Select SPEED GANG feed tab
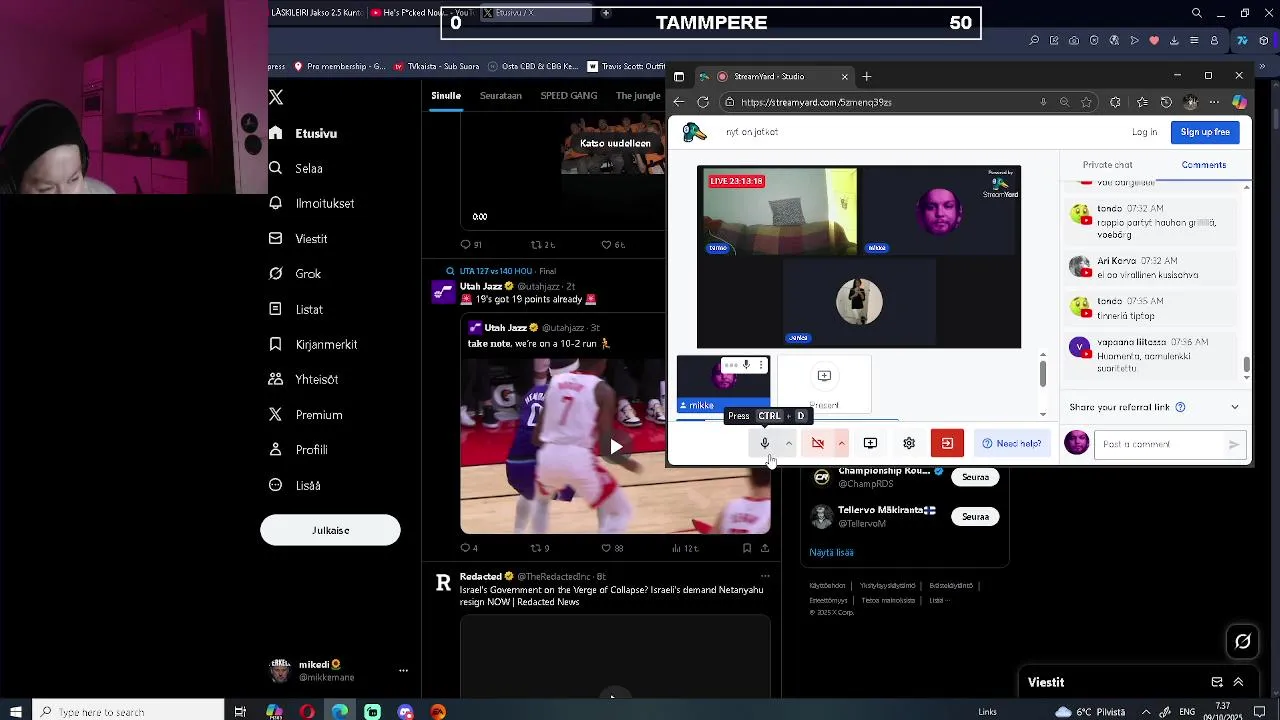This screenshot has width=1280, height=720. tap(569, 96)
